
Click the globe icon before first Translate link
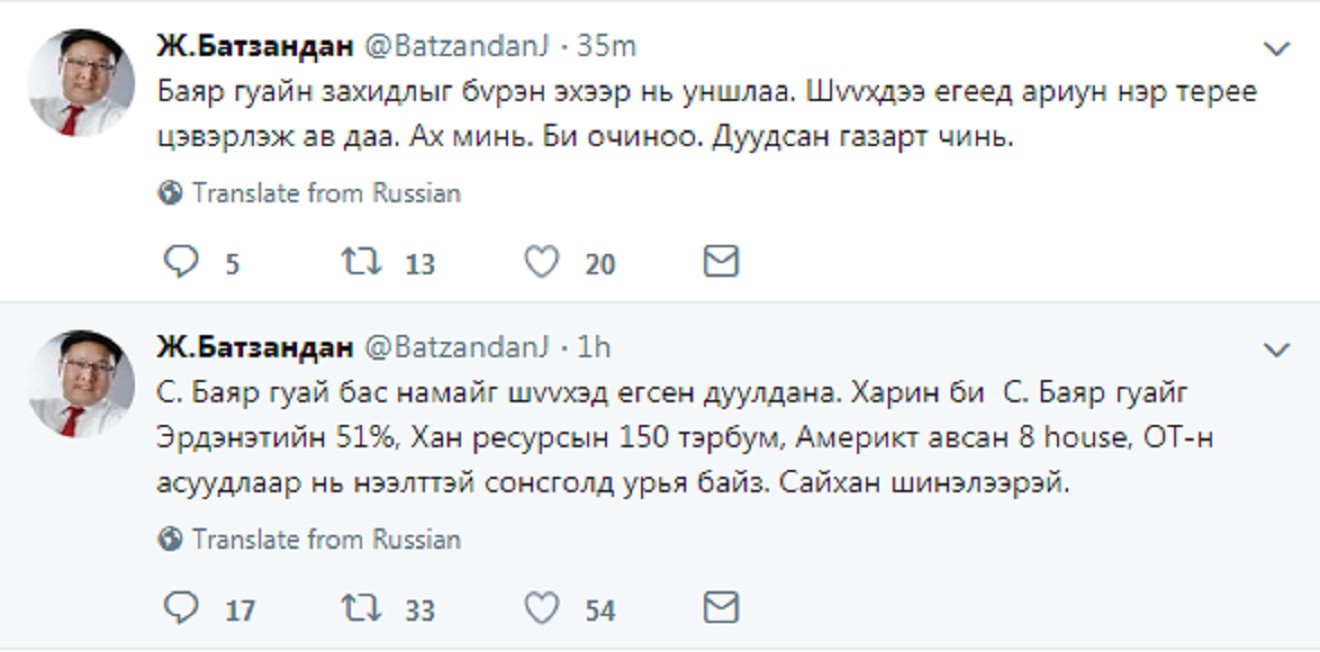click(x=170, y=193)
